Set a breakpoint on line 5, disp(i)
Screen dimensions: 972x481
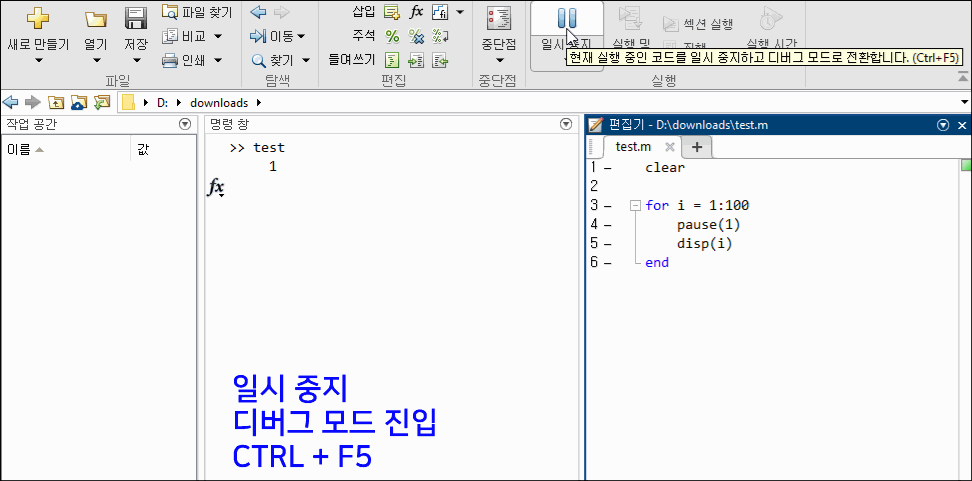pyautogui.click(x=608, y=244)
